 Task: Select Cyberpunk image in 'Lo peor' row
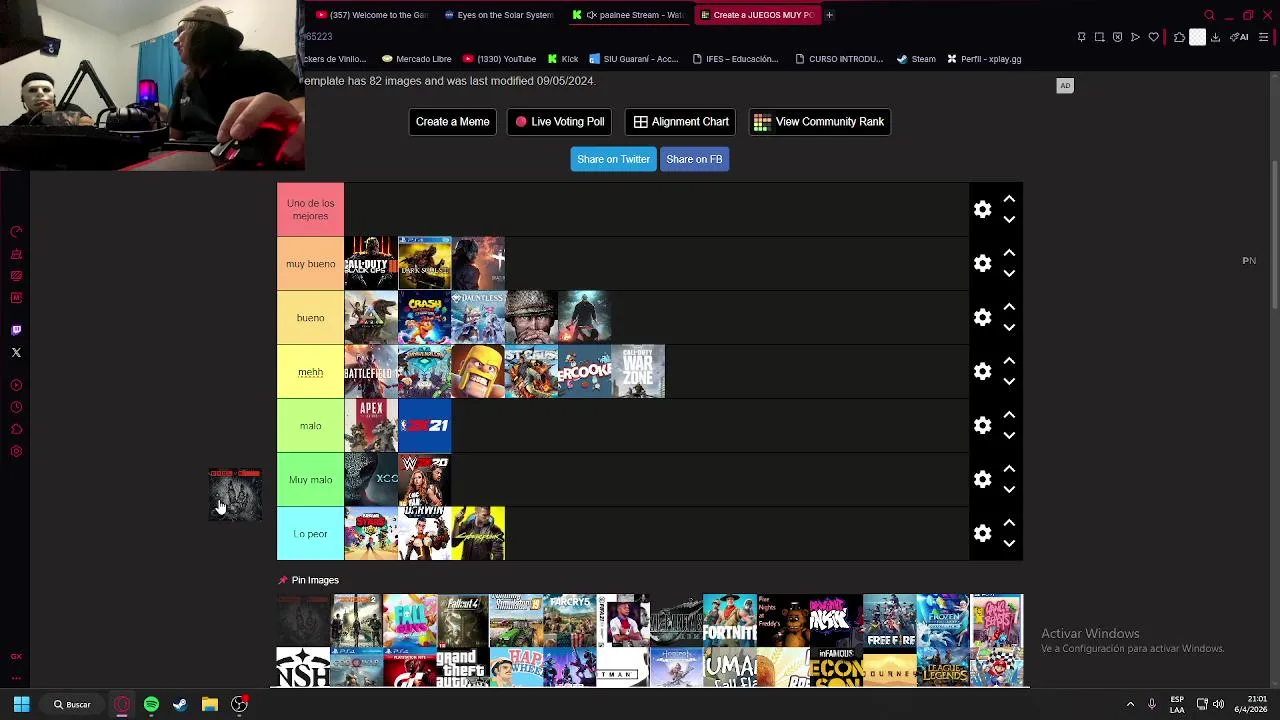pos(478,533)
